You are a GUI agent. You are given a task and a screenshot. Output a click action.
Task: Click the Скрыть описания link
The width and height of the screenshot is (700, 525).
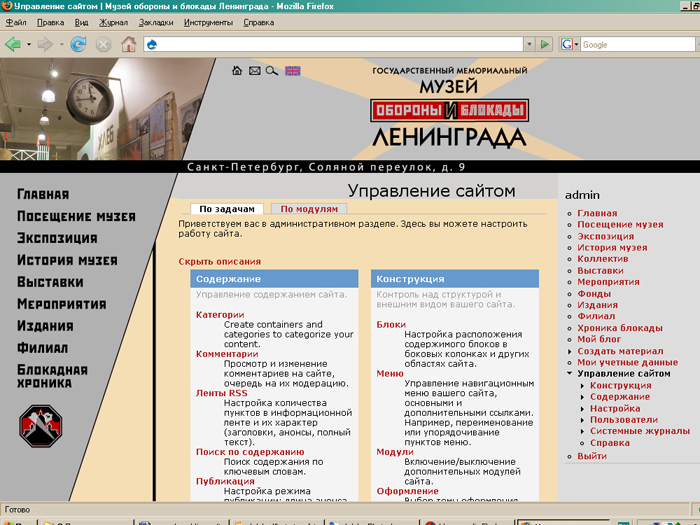[220, 262]
